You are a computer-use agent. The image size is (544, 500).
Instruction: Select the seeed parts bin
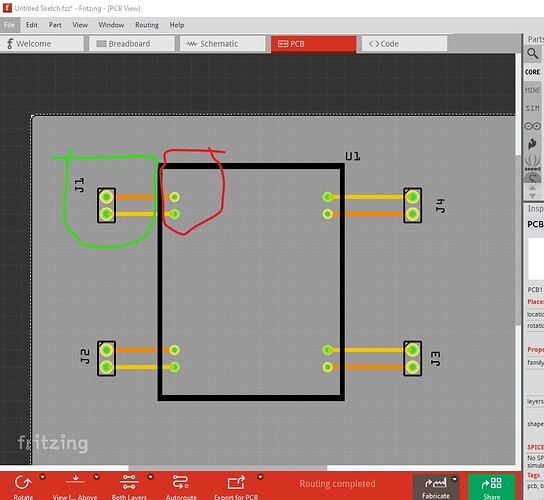[533, 162]
